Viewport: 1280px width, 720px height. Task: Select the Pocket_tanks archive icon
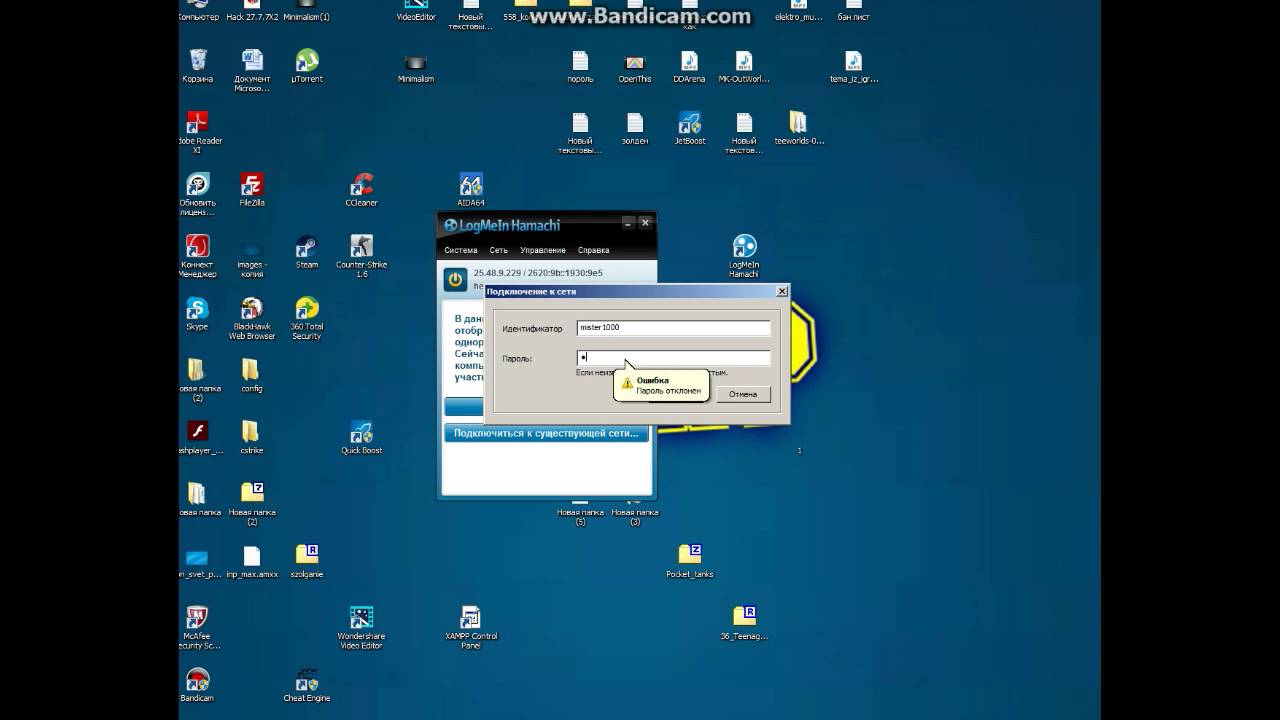click(x=689, y=561)
